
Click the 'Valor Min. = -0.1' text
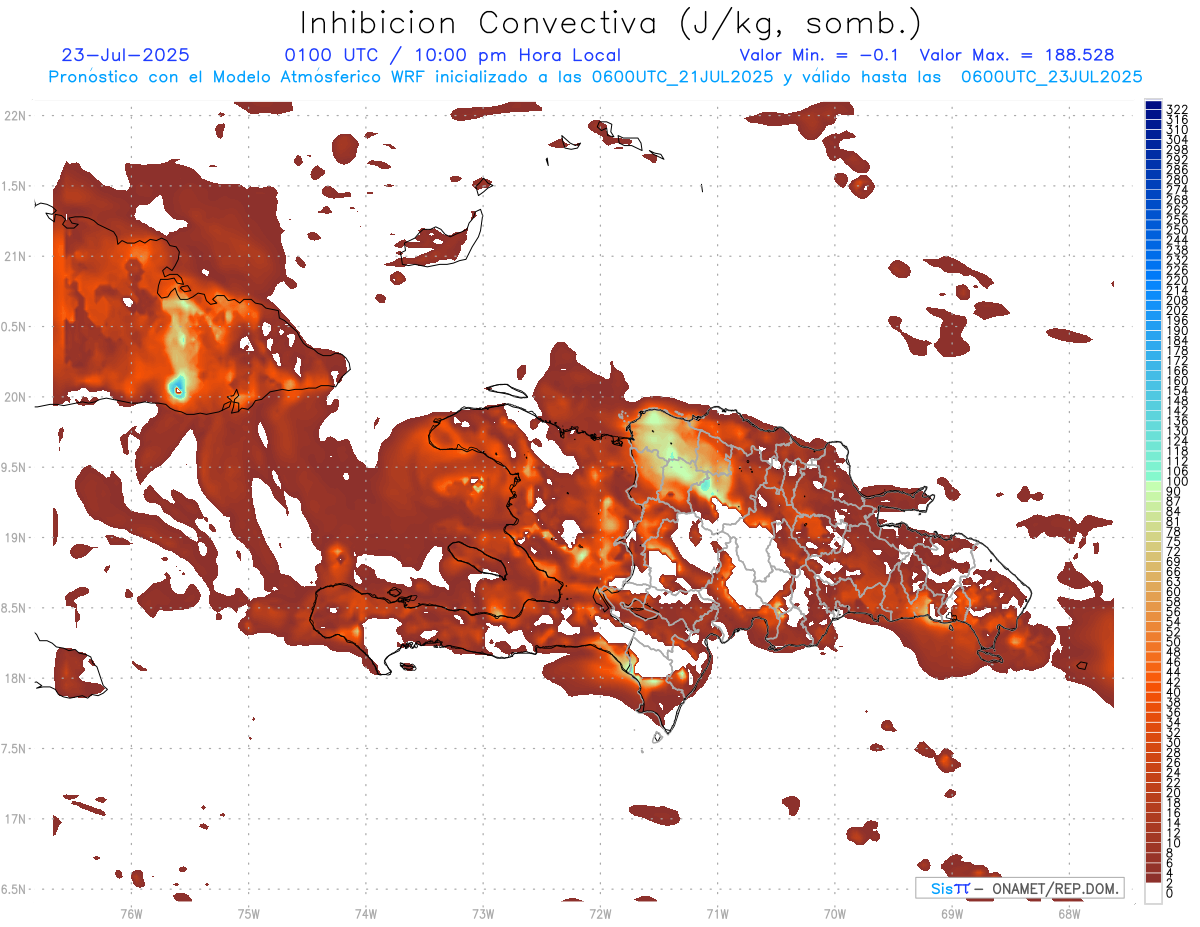[x=820, y=55]
